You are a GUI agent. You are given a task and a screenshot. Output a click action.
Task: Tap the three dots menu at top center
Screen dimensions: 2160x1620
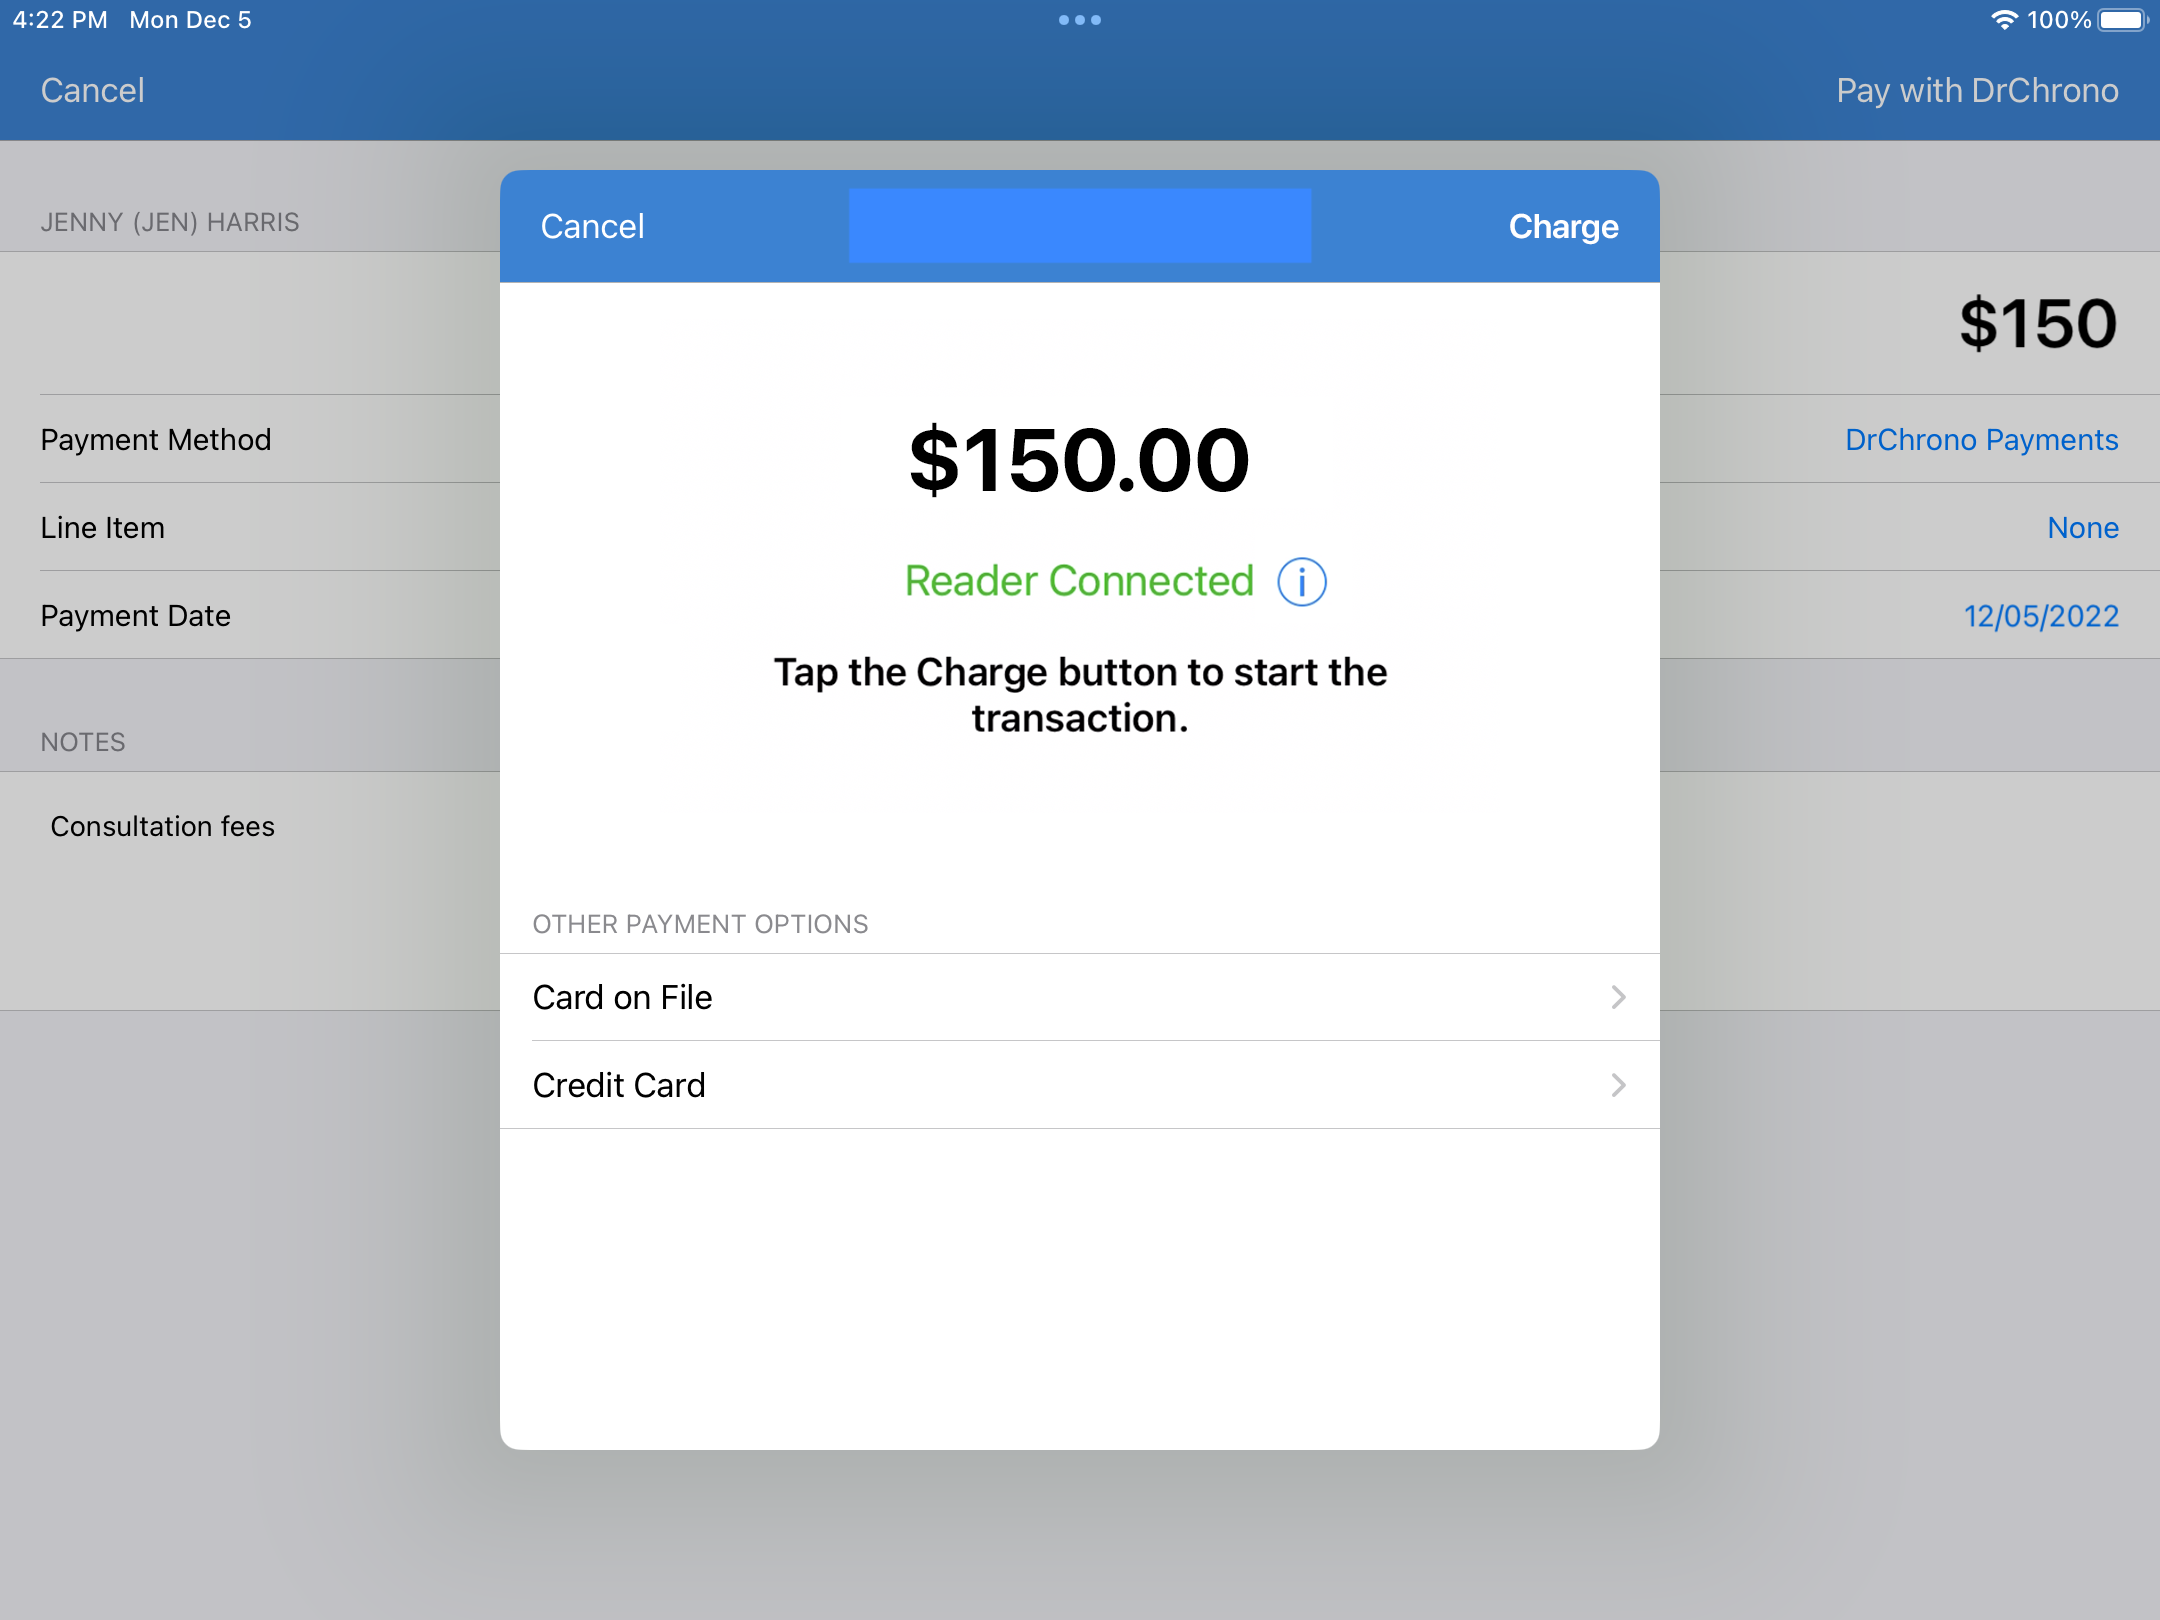(x=1078, y=19)
